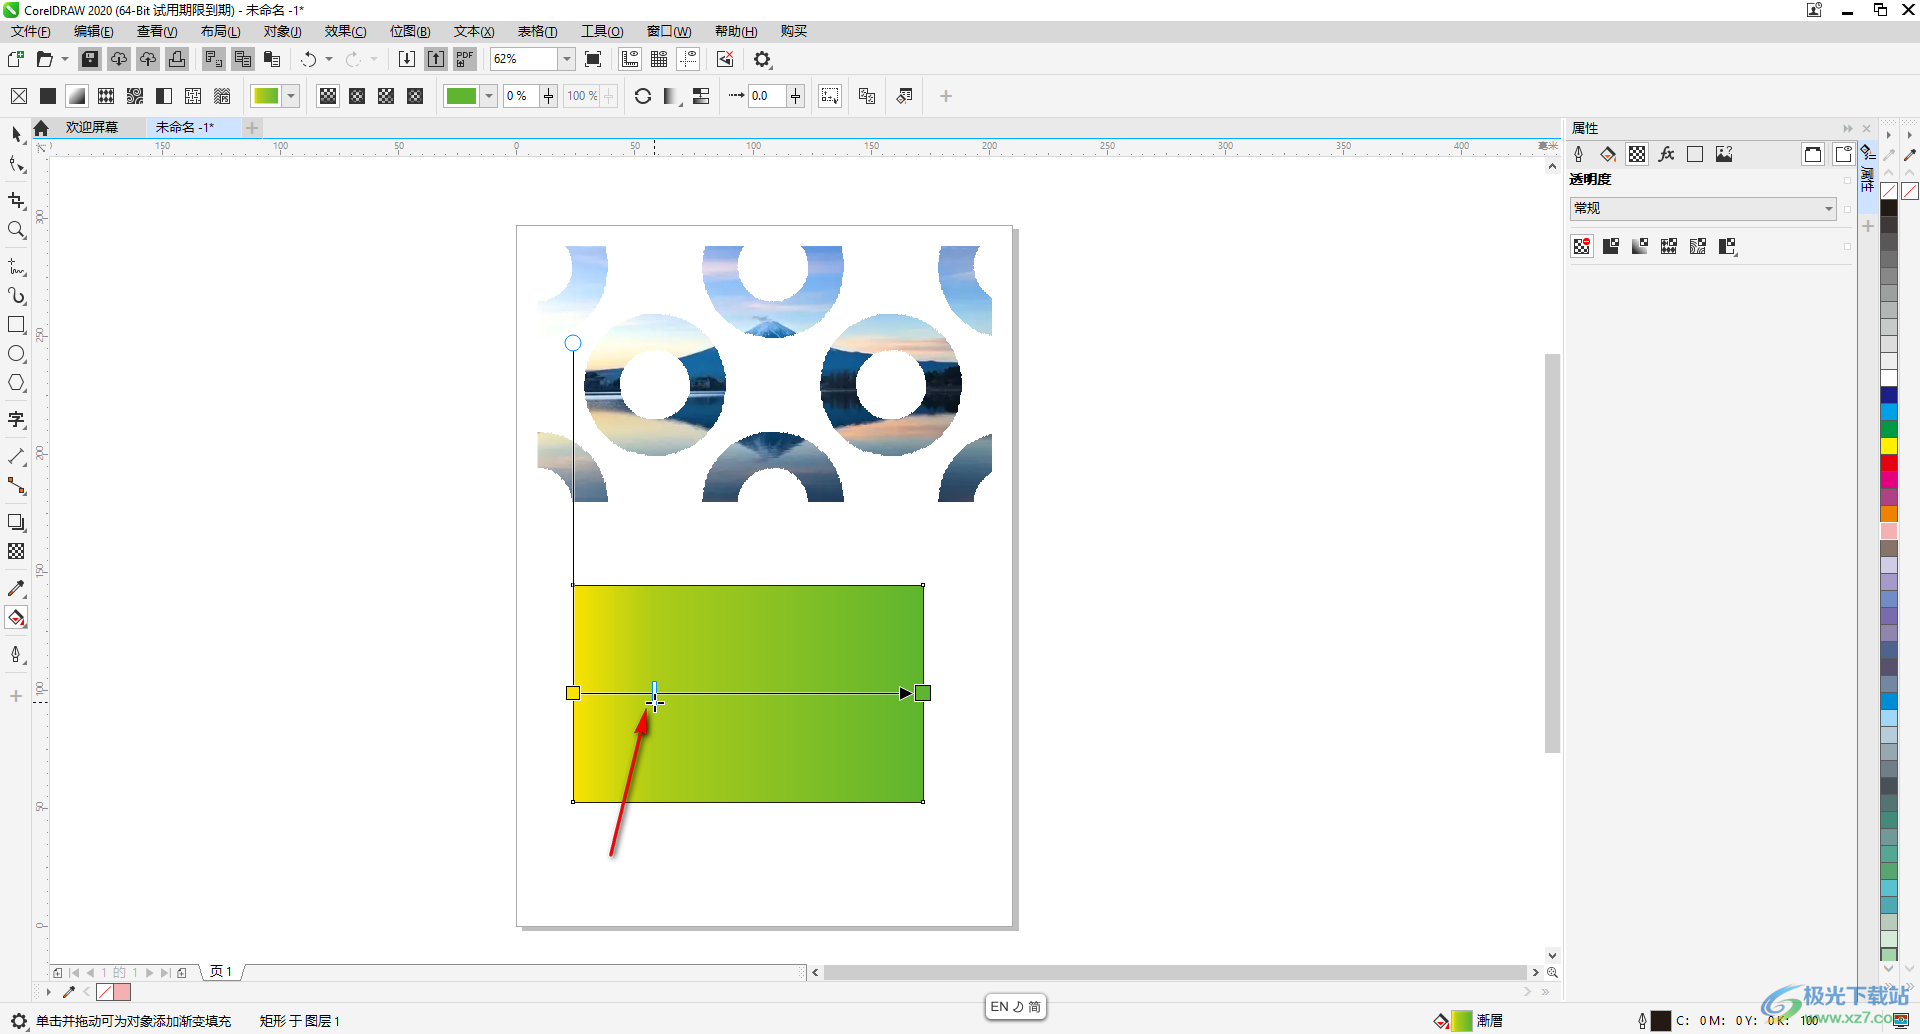Switch to the 欢迎屏幕 tab

(92, 127)
